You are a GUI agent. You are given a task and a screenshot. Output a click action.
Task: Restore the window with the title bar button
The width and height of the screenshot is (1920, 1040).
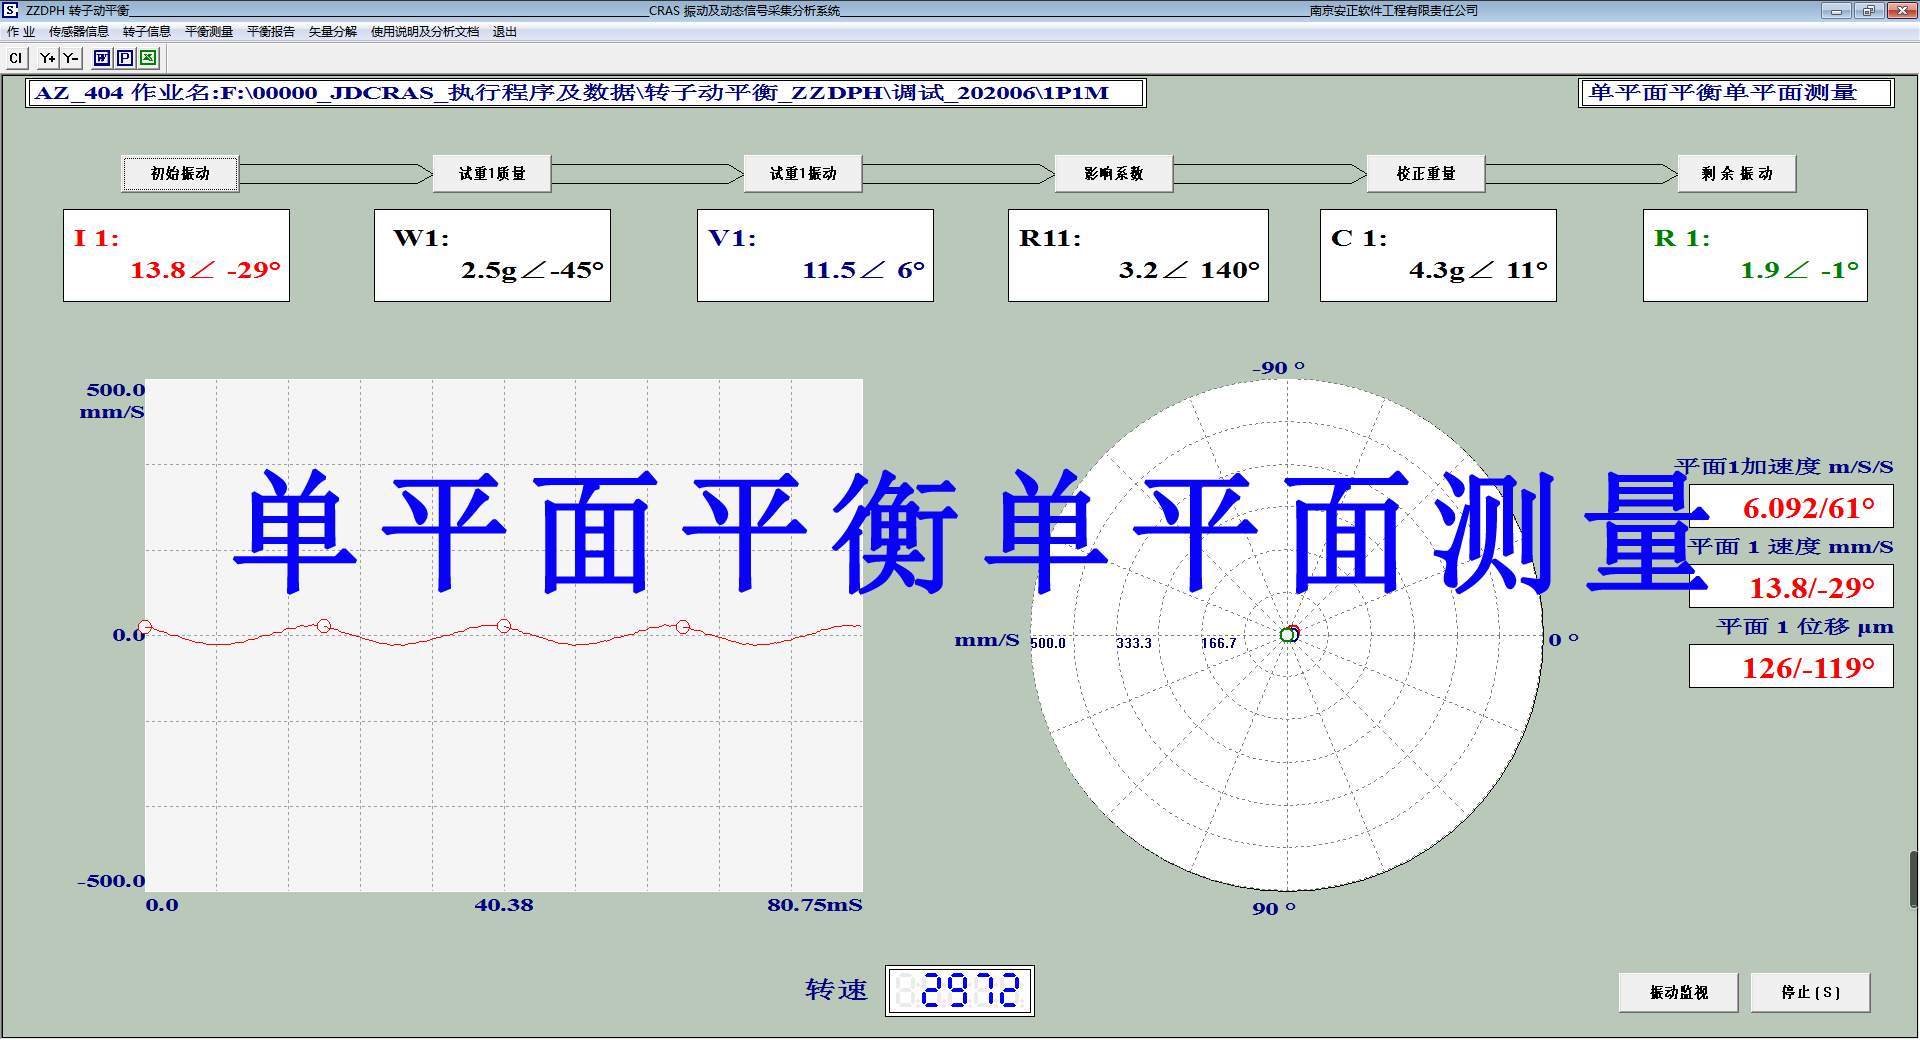pos(1868,10)
